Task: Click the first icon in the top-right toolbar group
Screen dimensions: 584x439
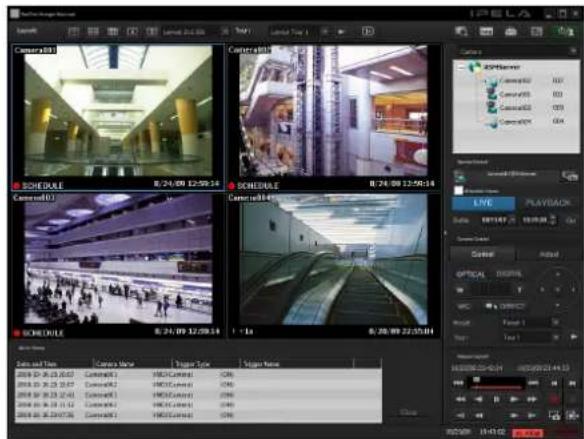Action: 461,31
